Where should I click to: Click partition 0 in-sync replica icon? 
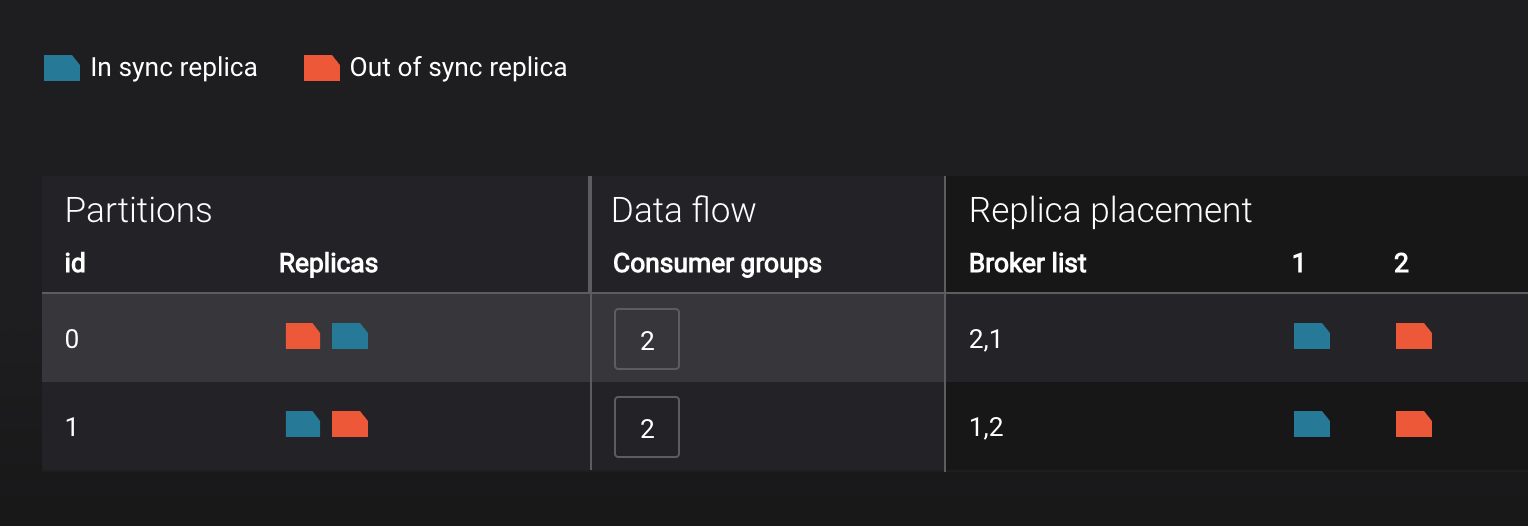(x=350, y=337)
